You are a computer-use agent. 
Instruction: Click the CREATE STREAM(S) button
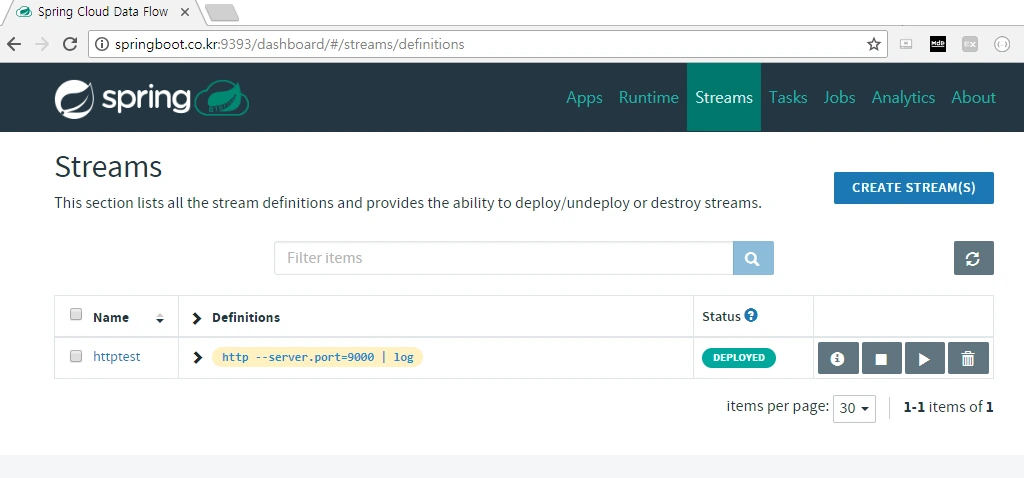coord(914,188)
